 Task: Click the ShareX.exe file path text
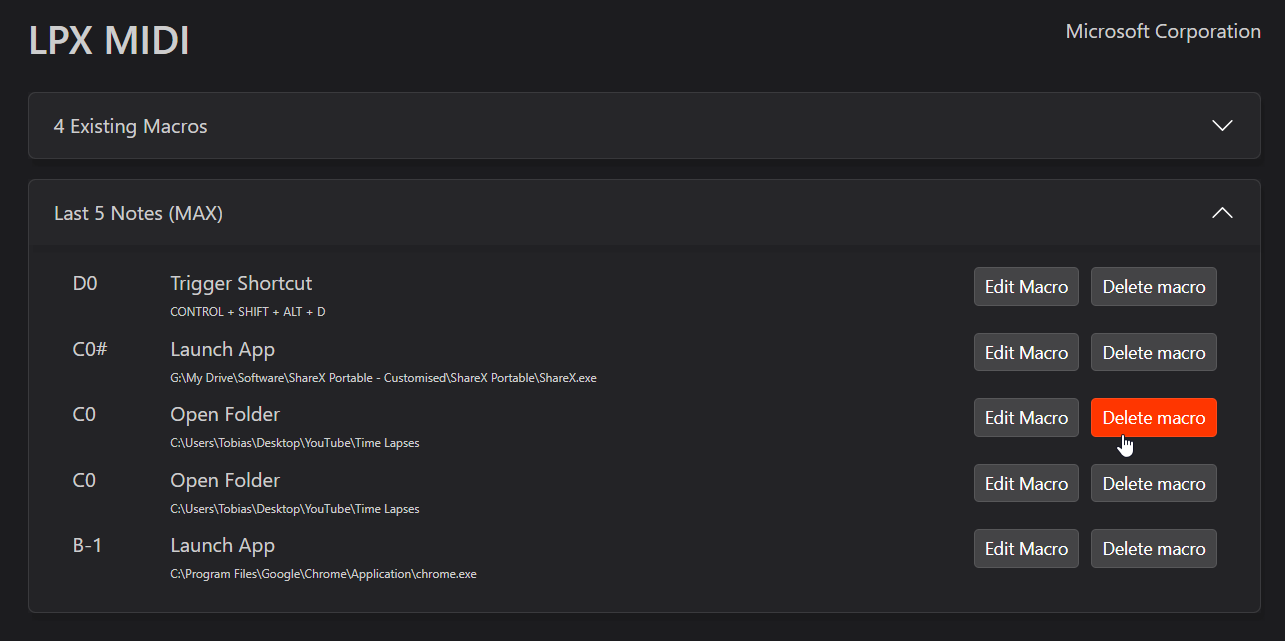(x=383, y=378)
